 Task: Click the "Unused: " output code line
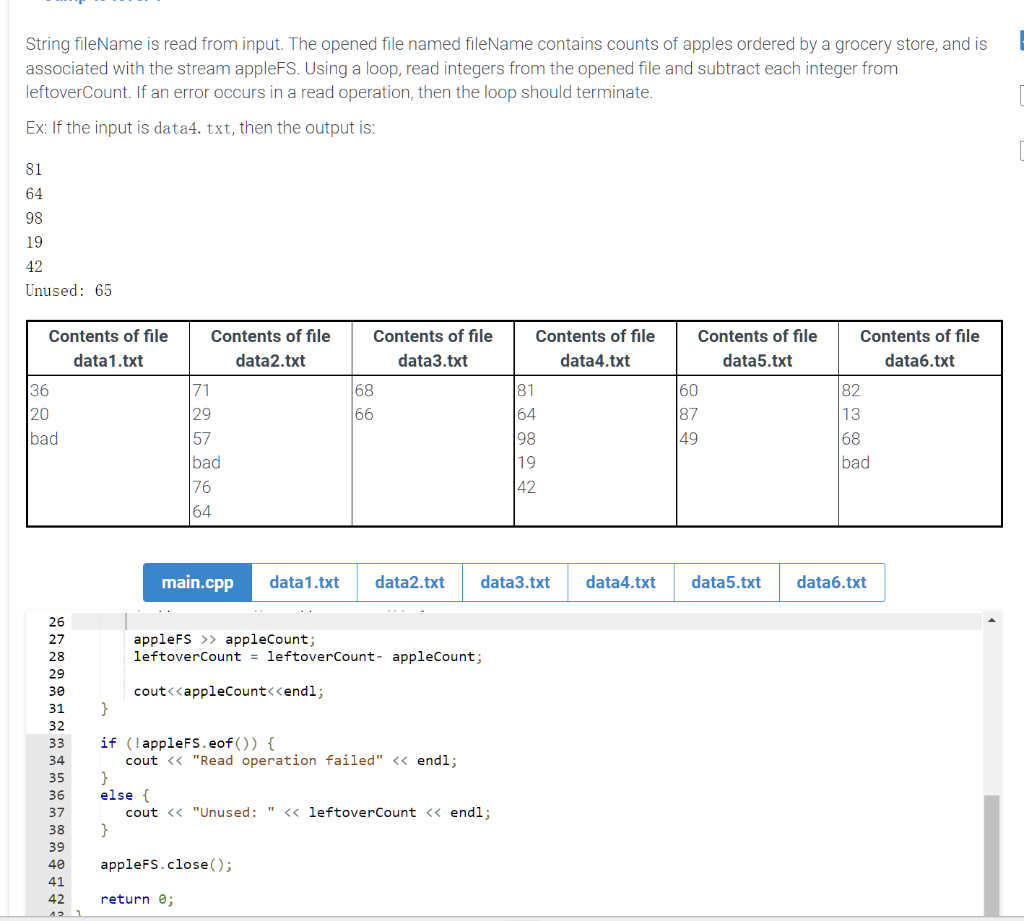pos(308,813)
